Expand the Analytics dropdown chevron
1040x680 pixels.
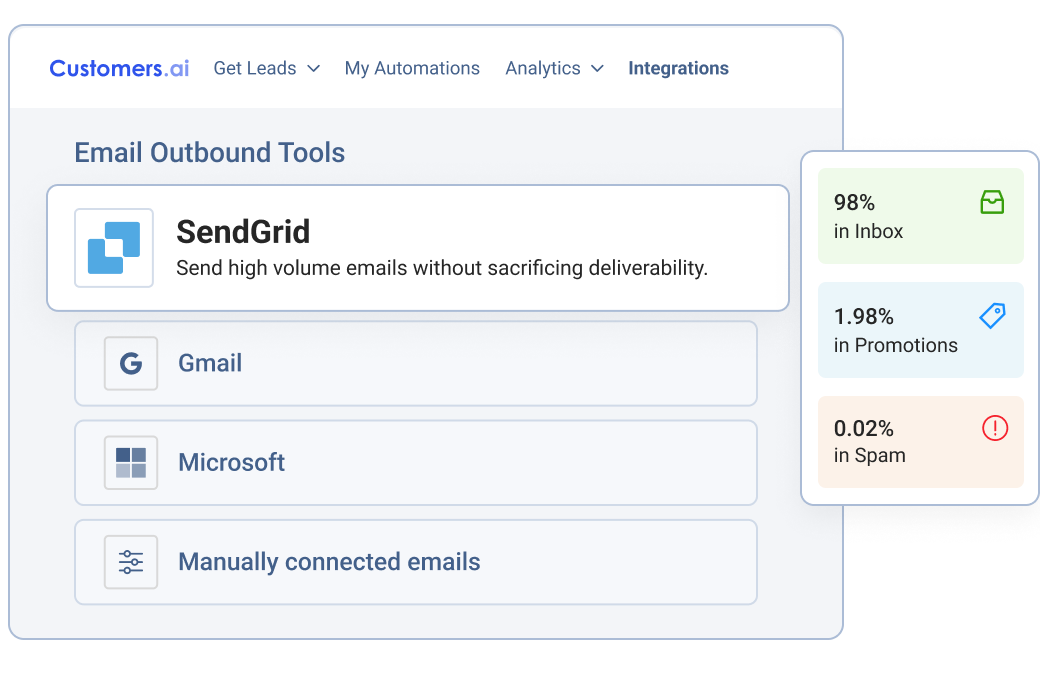(597, 68)
